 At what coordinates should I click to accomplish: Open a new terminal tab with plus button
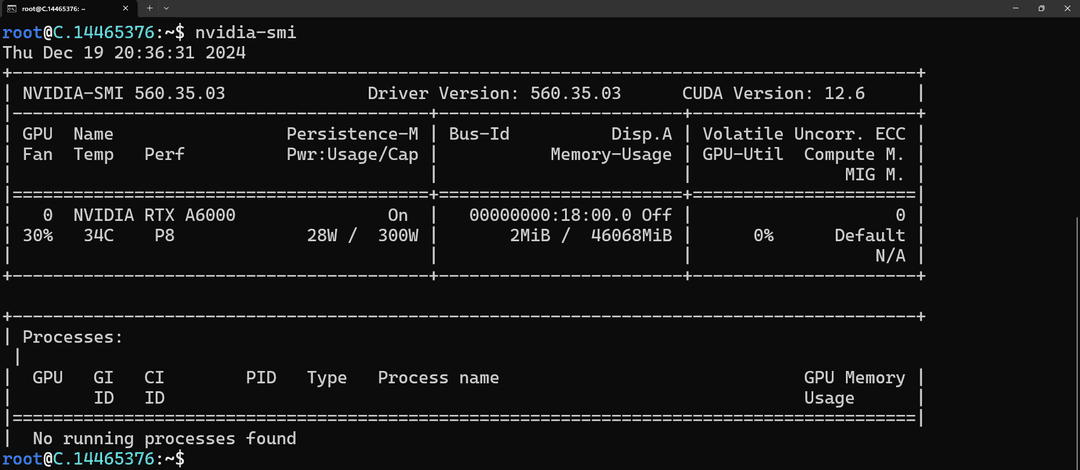149,8
